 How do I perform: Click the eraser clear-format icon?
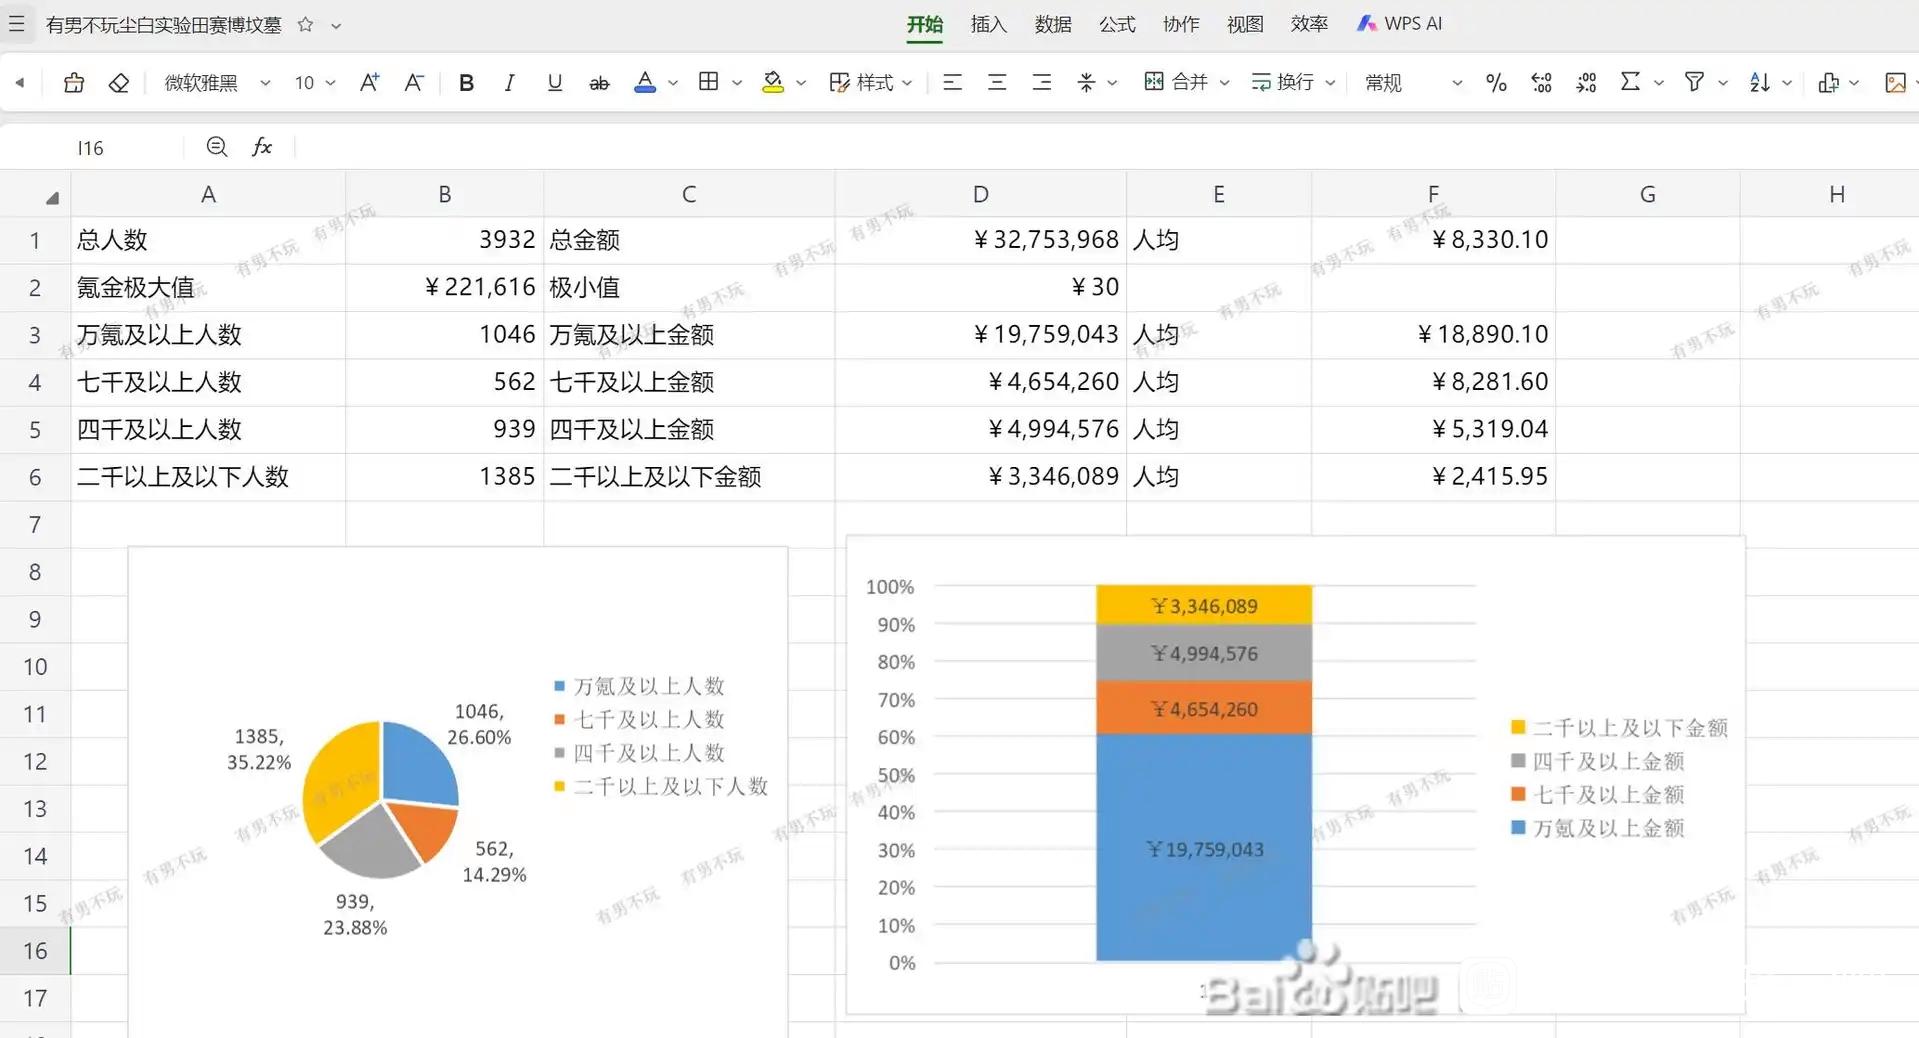[119, 83]
